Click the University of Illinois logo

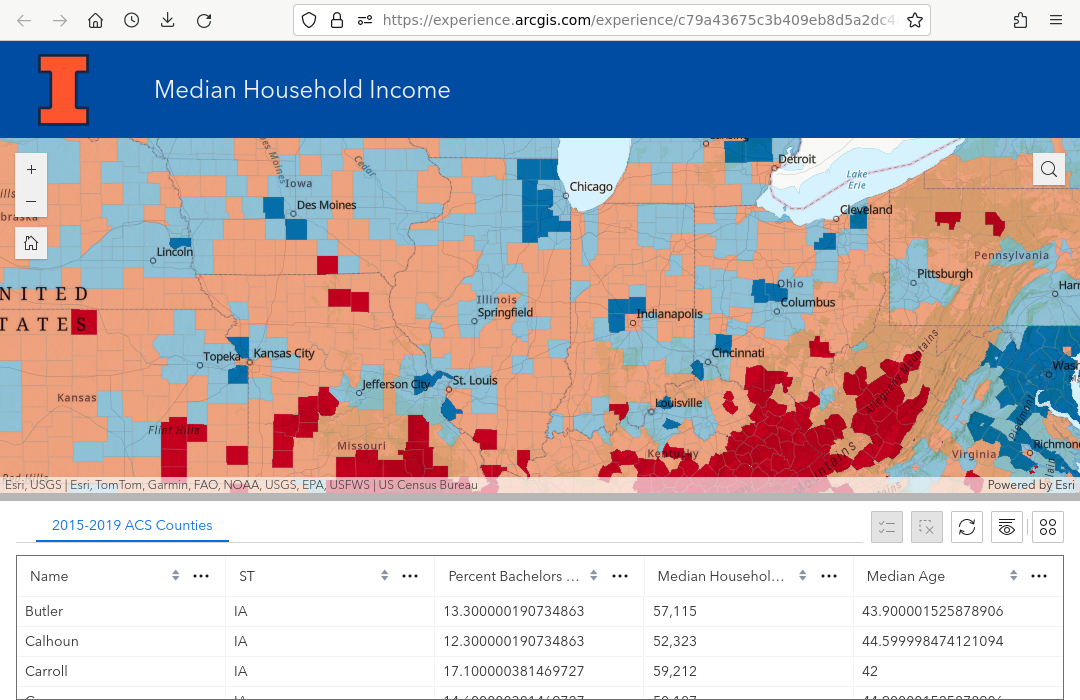(x=64, y=90)
